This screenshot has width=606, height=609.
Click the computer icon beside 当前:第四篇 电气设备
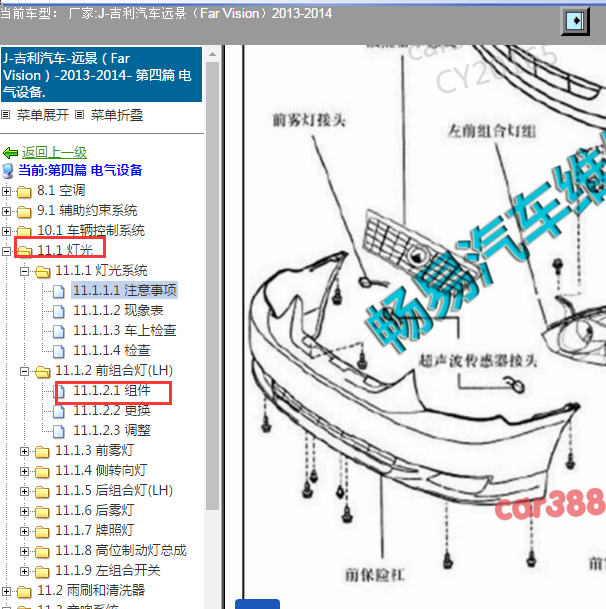pyautogui.click(x=8, y=171)
